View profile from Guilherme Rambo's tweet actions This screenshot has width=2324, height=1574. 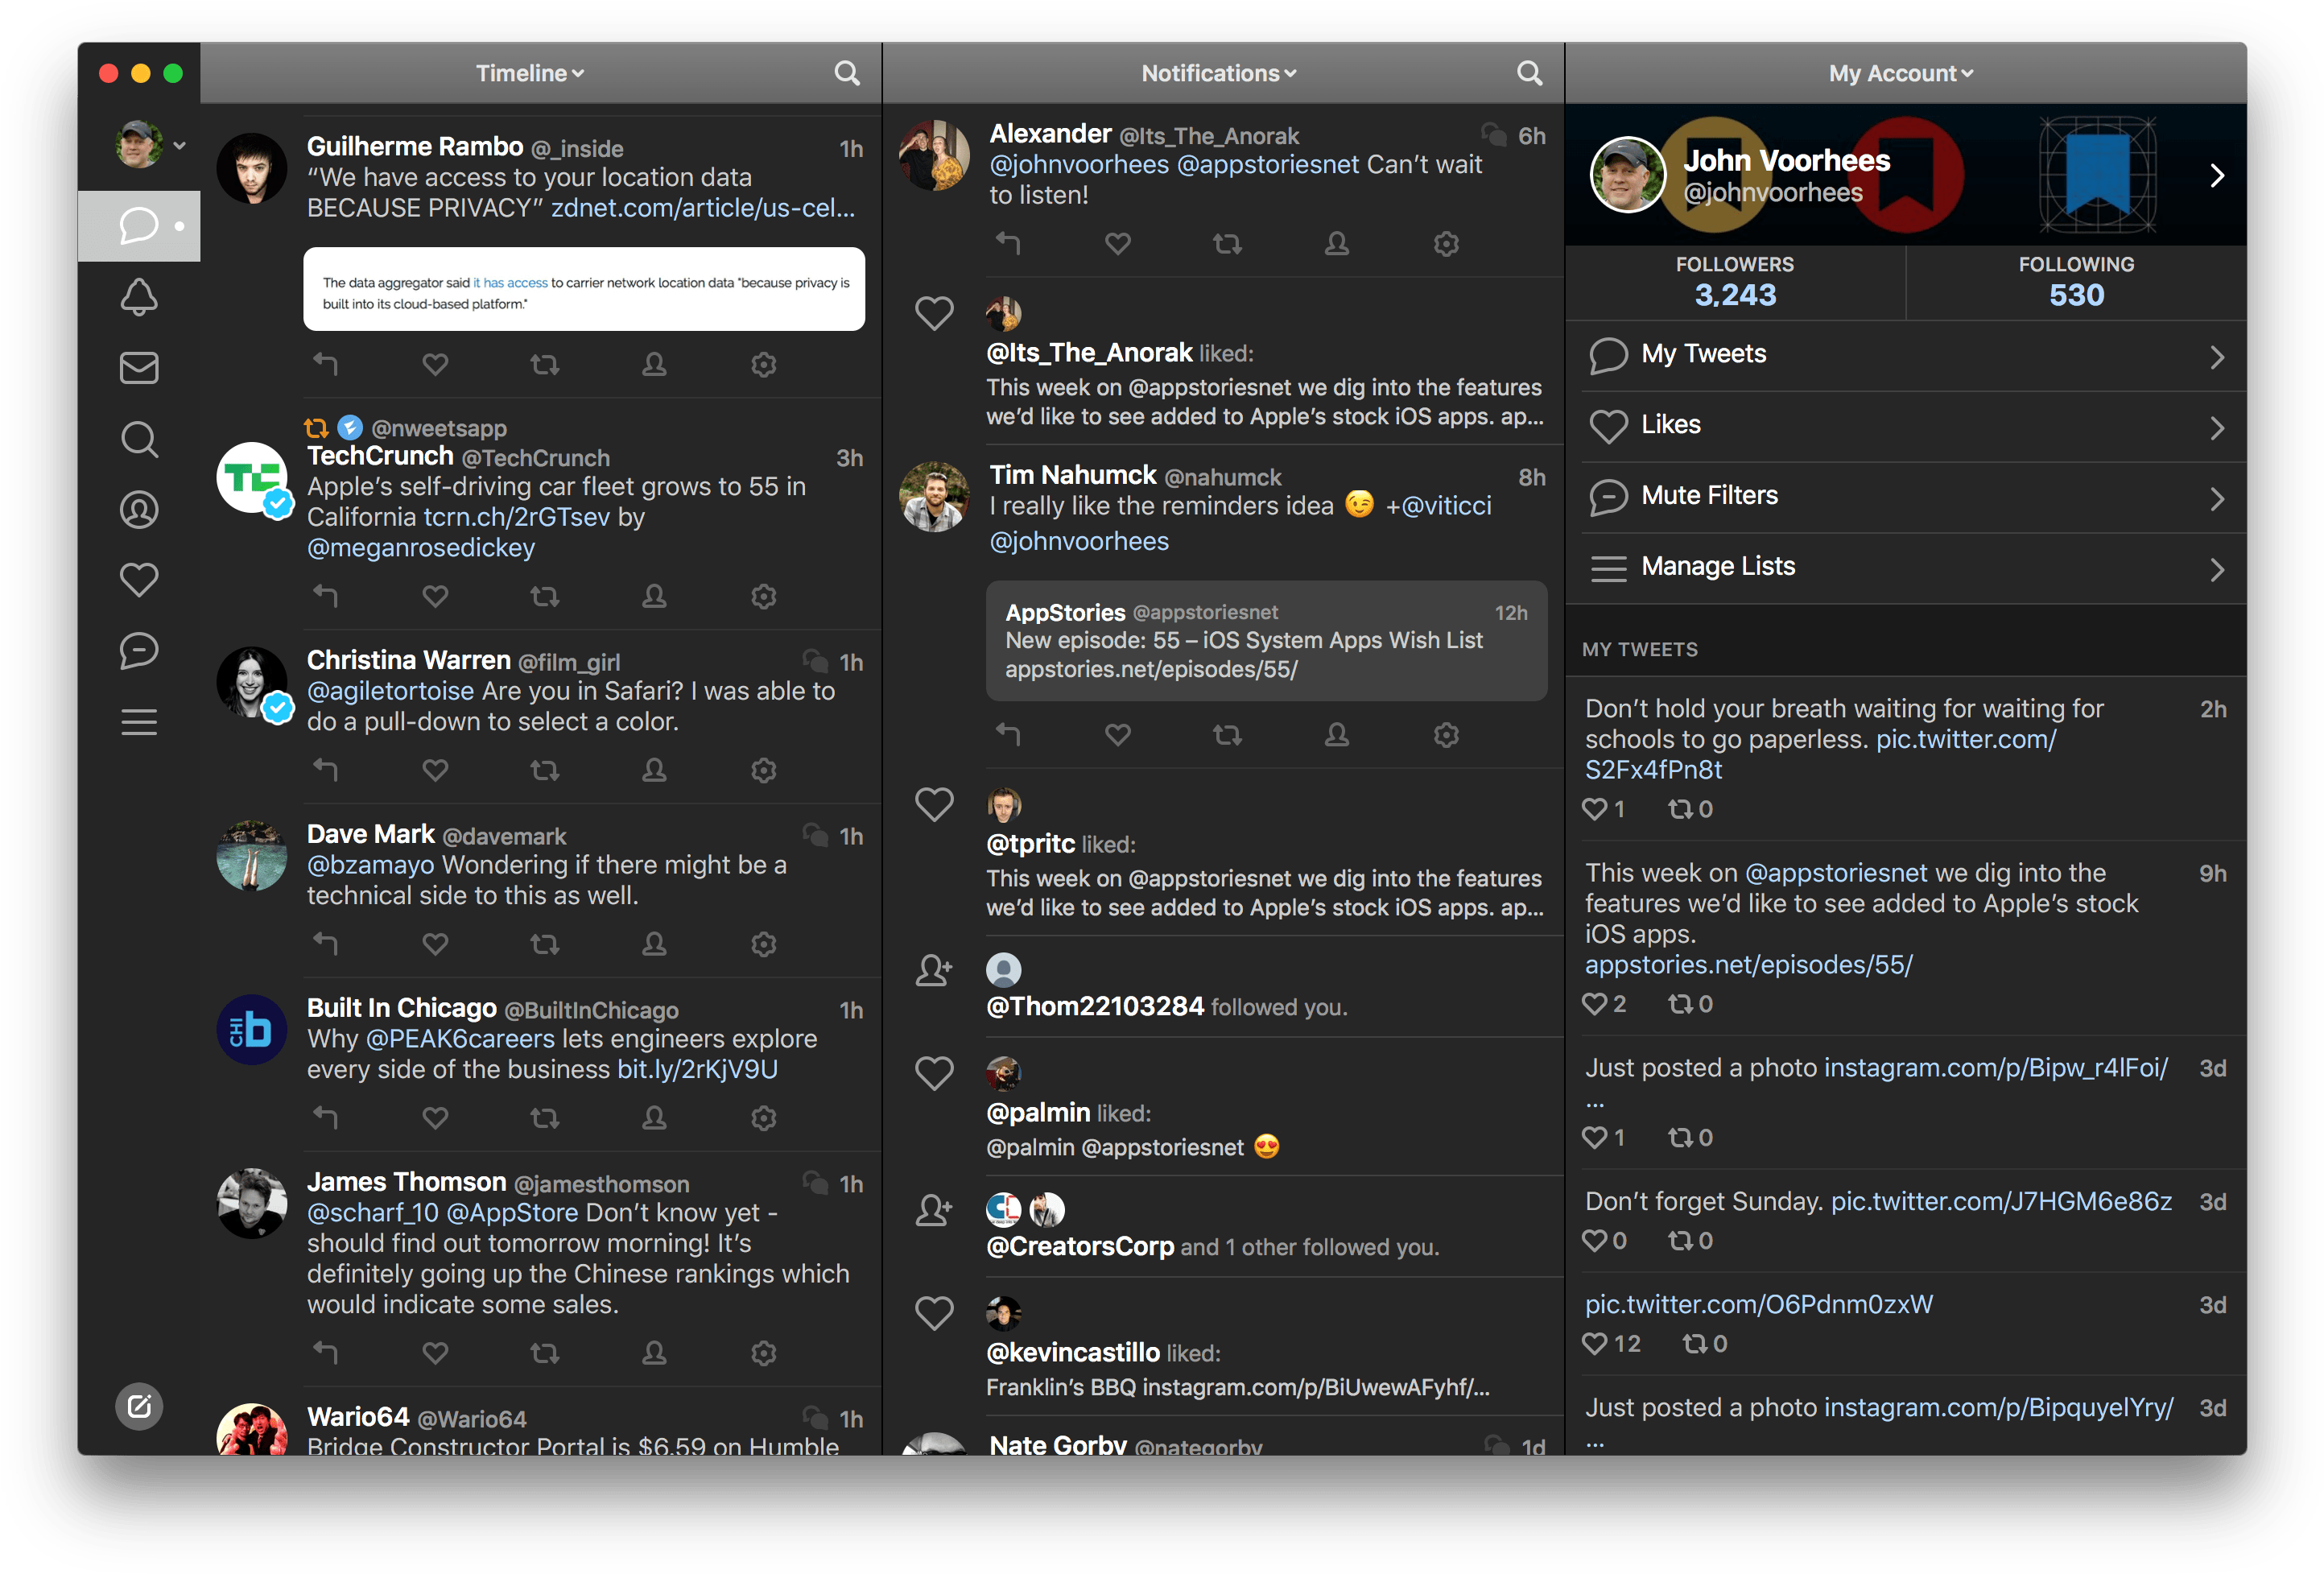pyautogui.click(x=654, y=364)
